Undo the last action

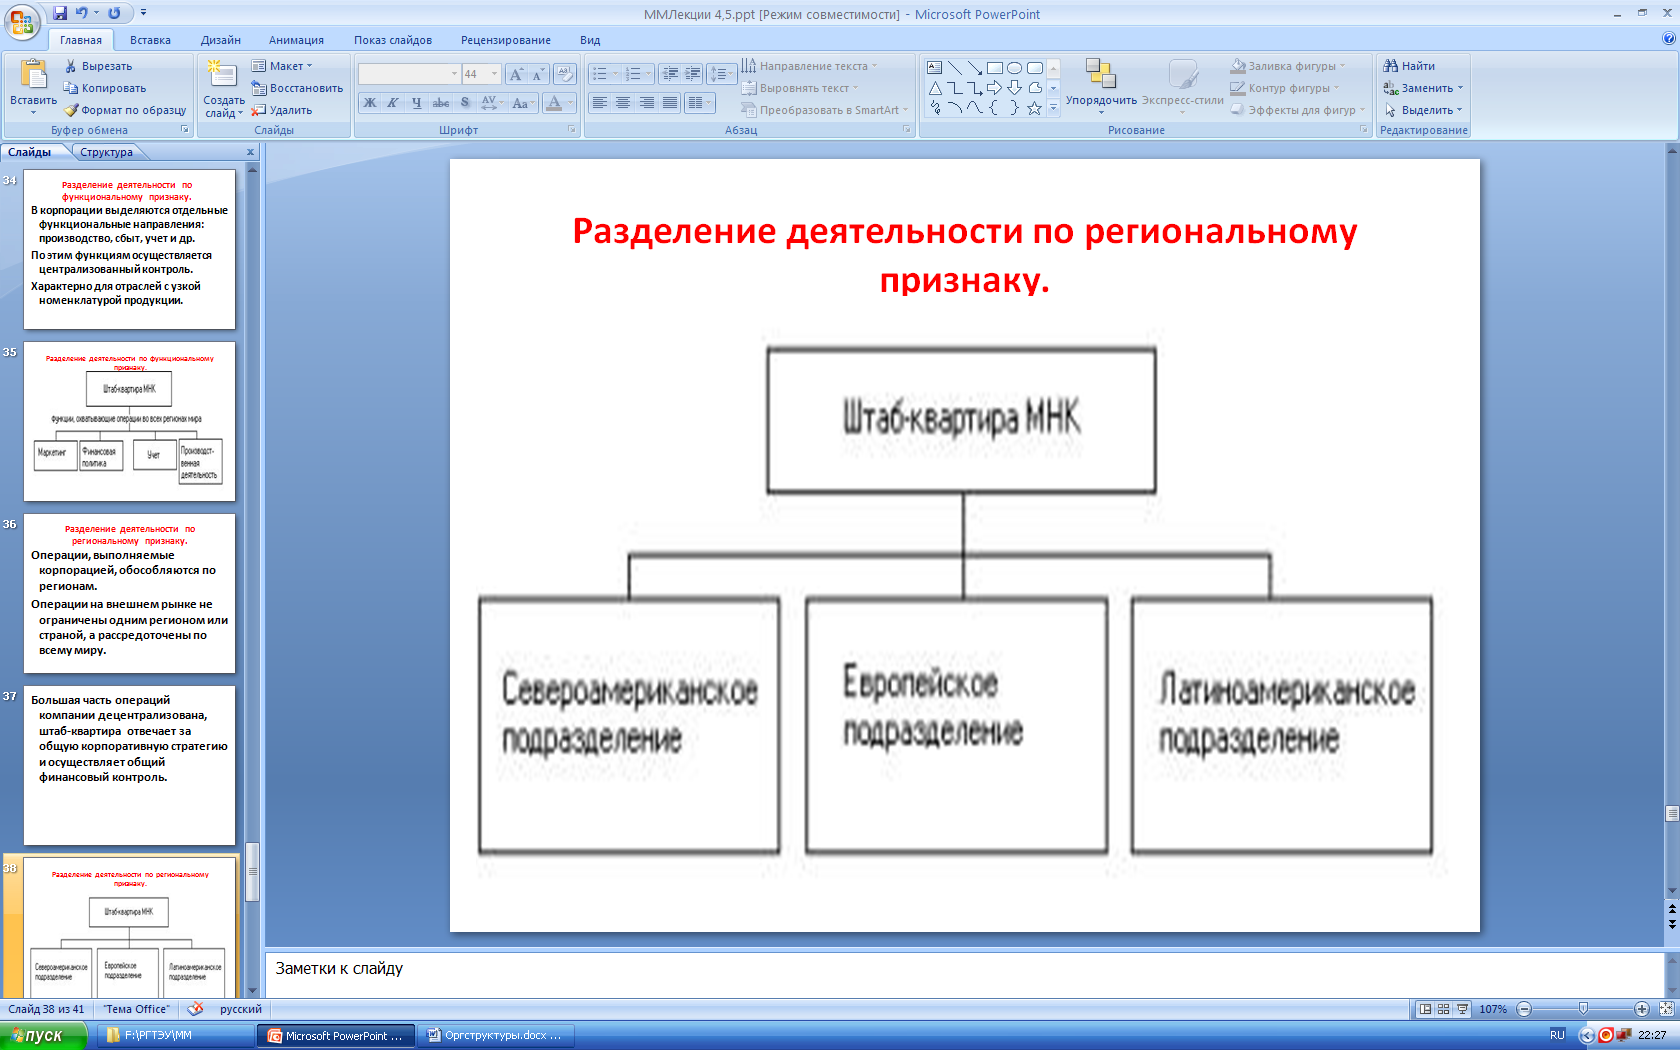[81, 13]
